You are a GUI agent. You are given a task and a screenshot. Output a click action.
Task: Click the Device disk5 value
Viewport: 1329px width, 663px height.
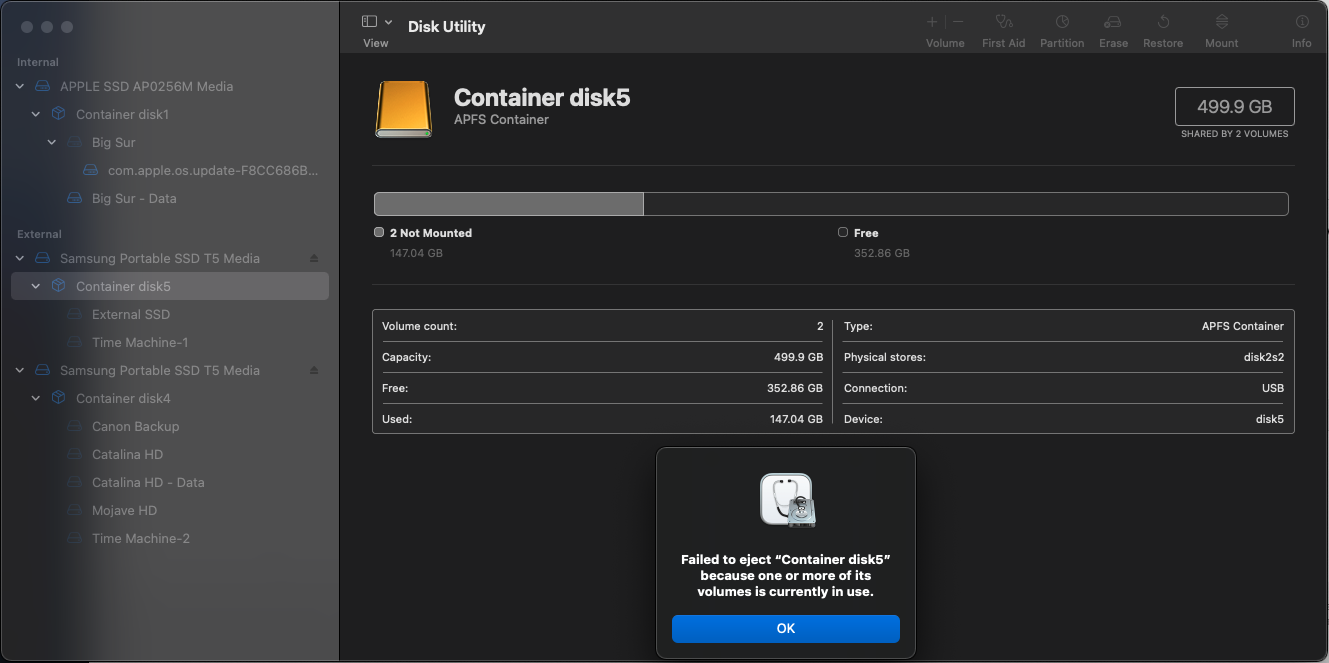tap(1270, 419)
